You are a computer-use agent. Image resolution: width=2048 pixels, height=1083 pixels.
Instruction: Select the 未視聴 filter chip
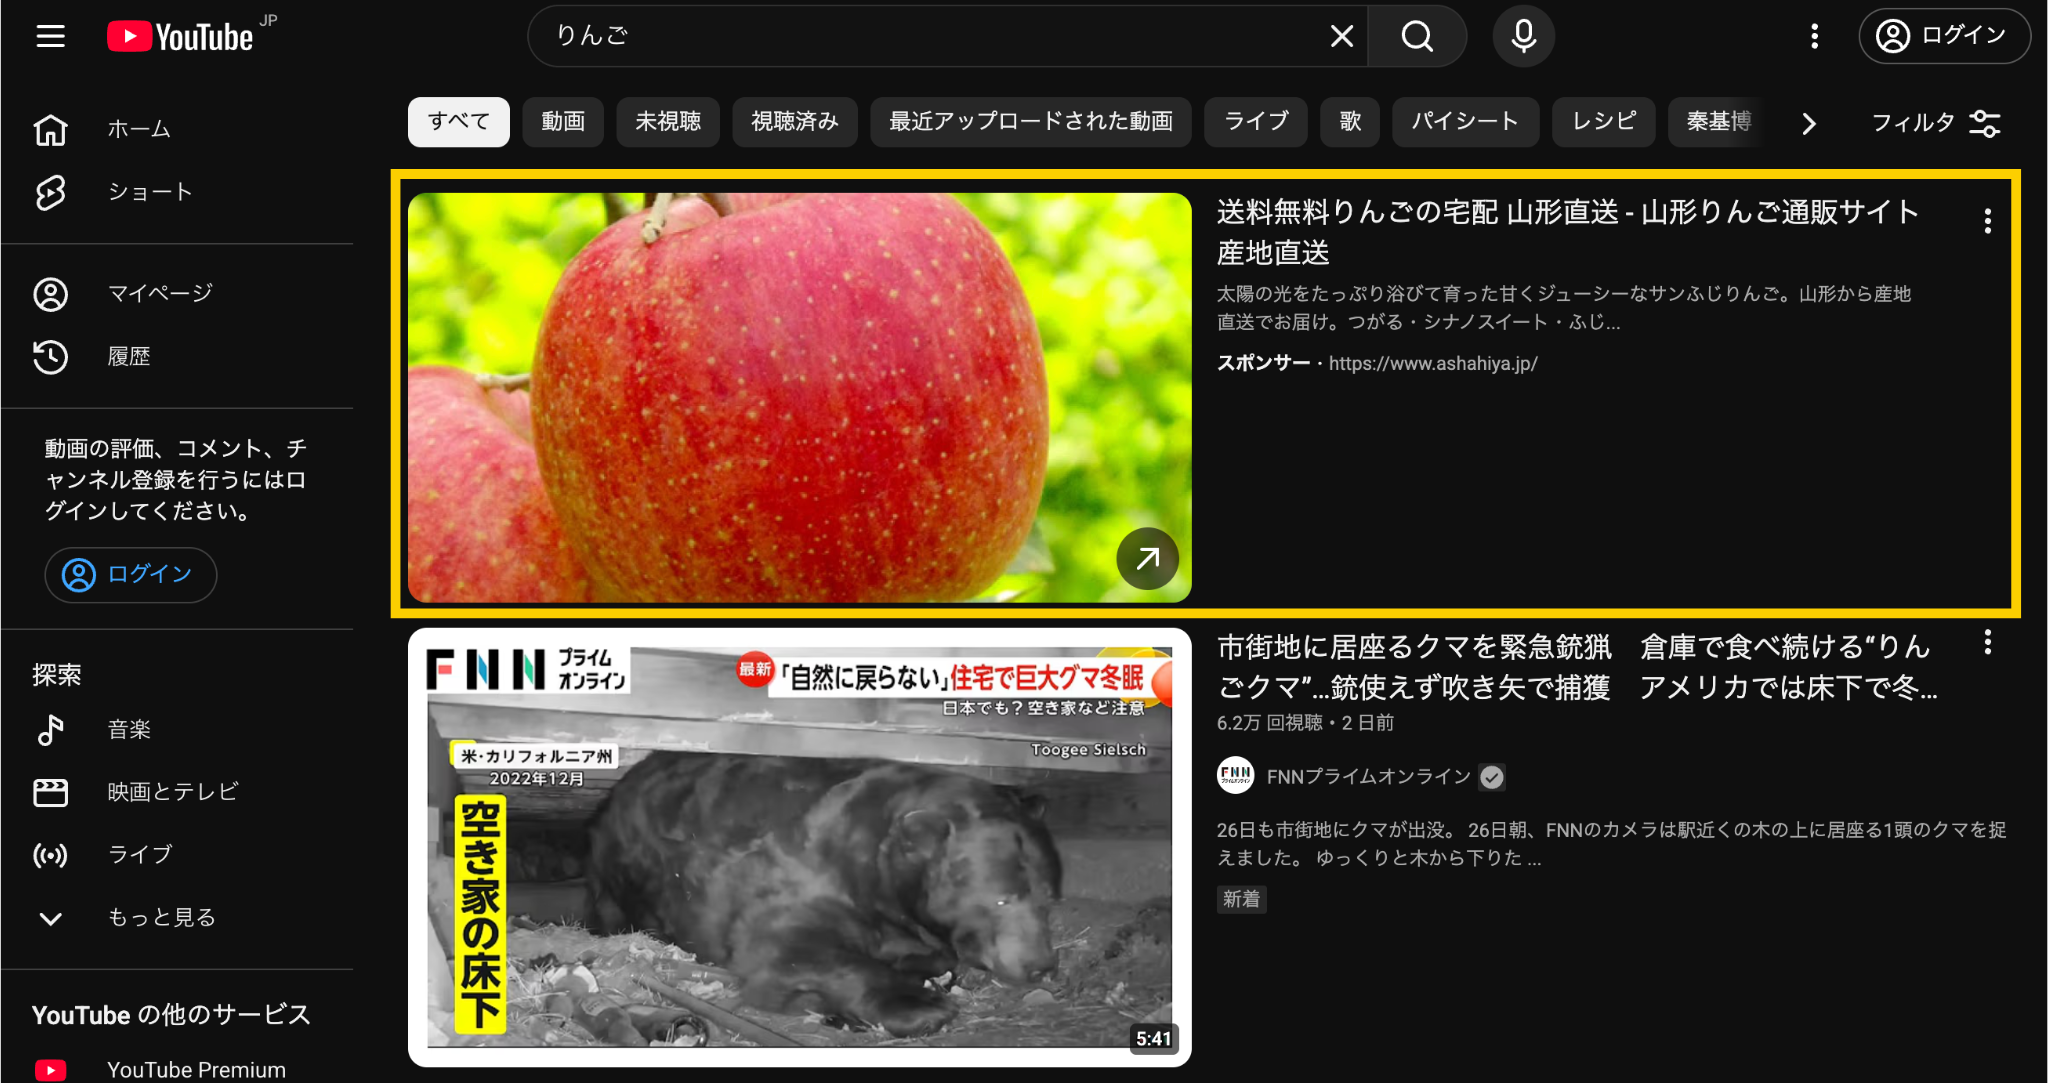(x=668, y=121)
